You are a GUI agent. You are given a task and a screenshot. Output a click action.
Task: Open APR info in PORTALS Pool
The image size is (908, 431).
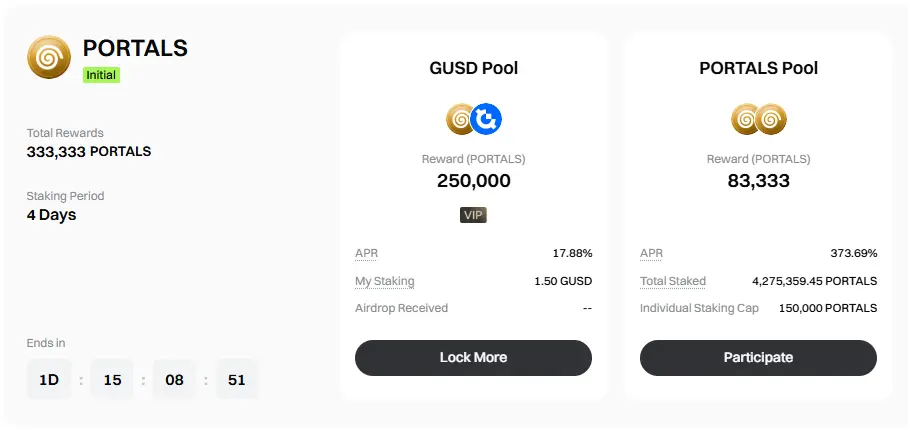[x=651, y=254]
